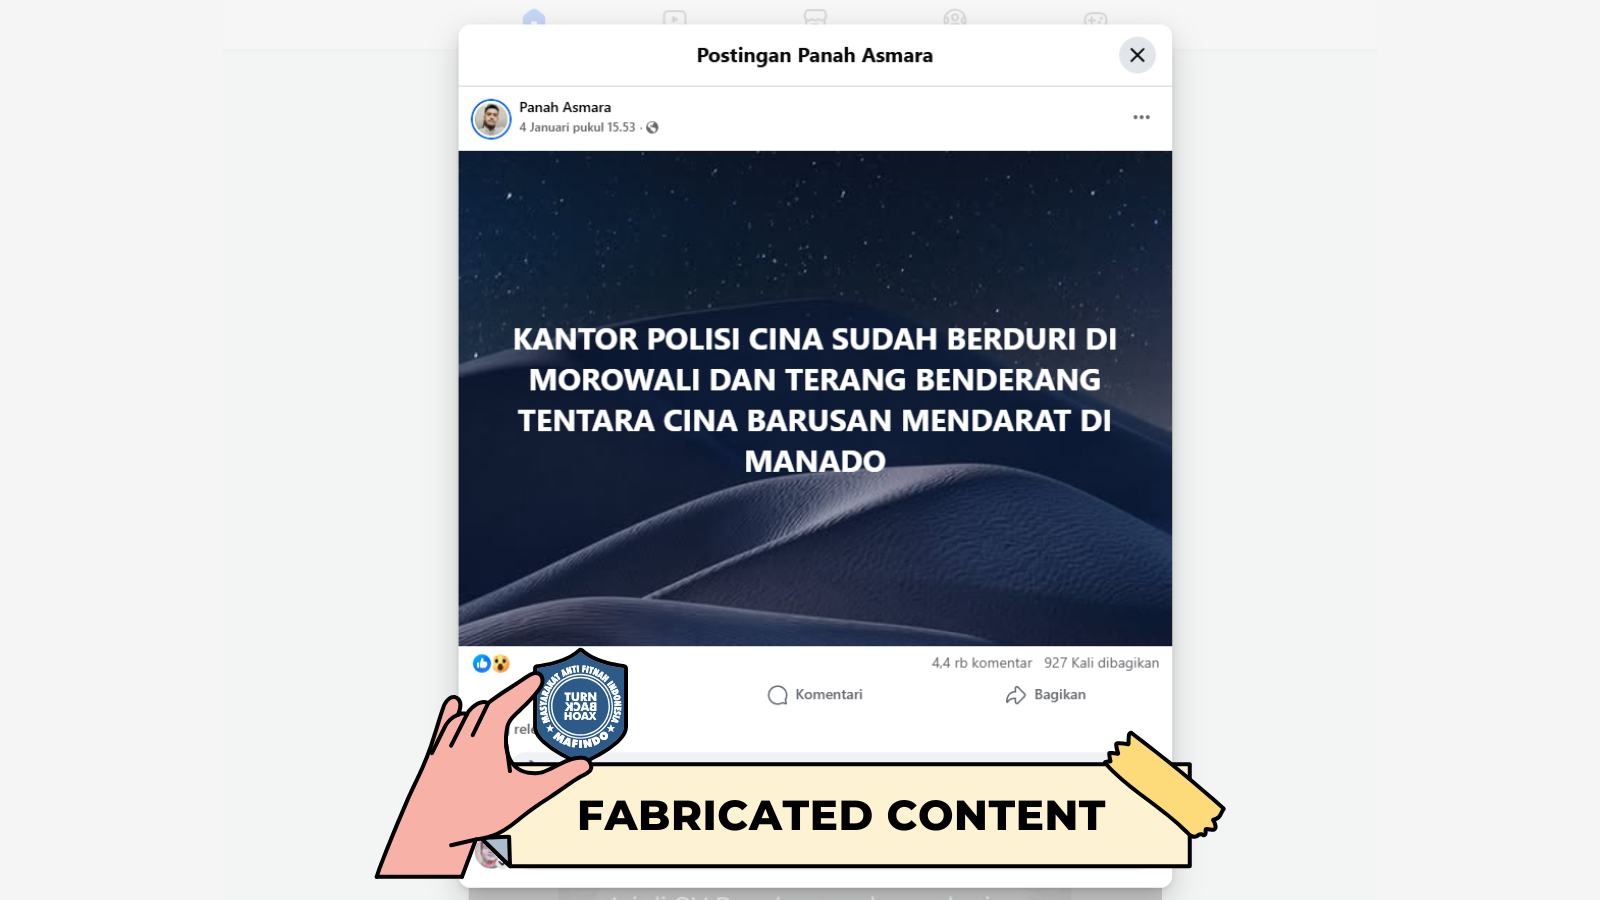1600x900 pixels.
Task: Click Panah Asmara's profile avatar
Action: 491,119
